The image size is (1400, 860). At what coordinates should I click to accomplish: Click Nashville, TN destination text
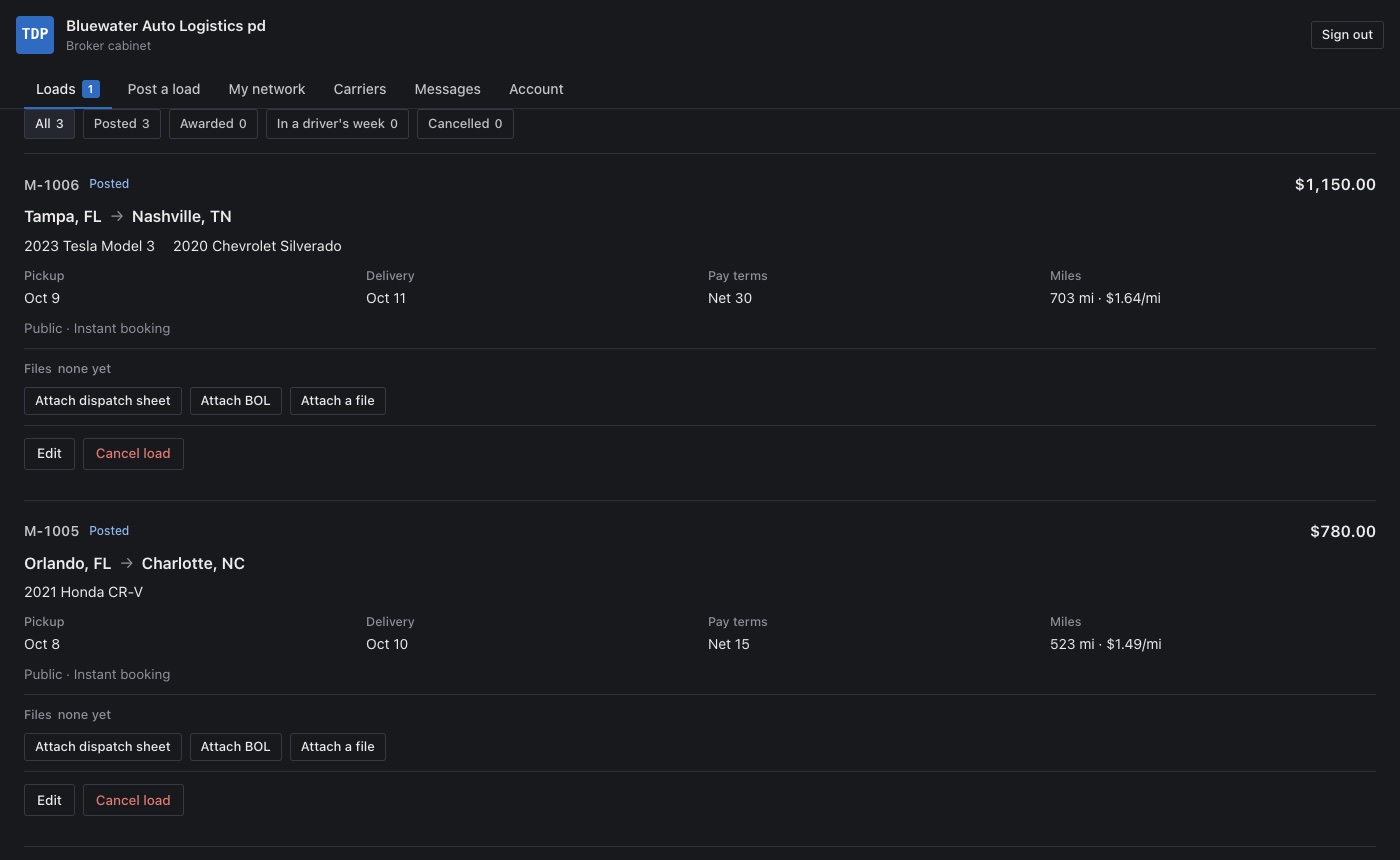tap(182, 216)
